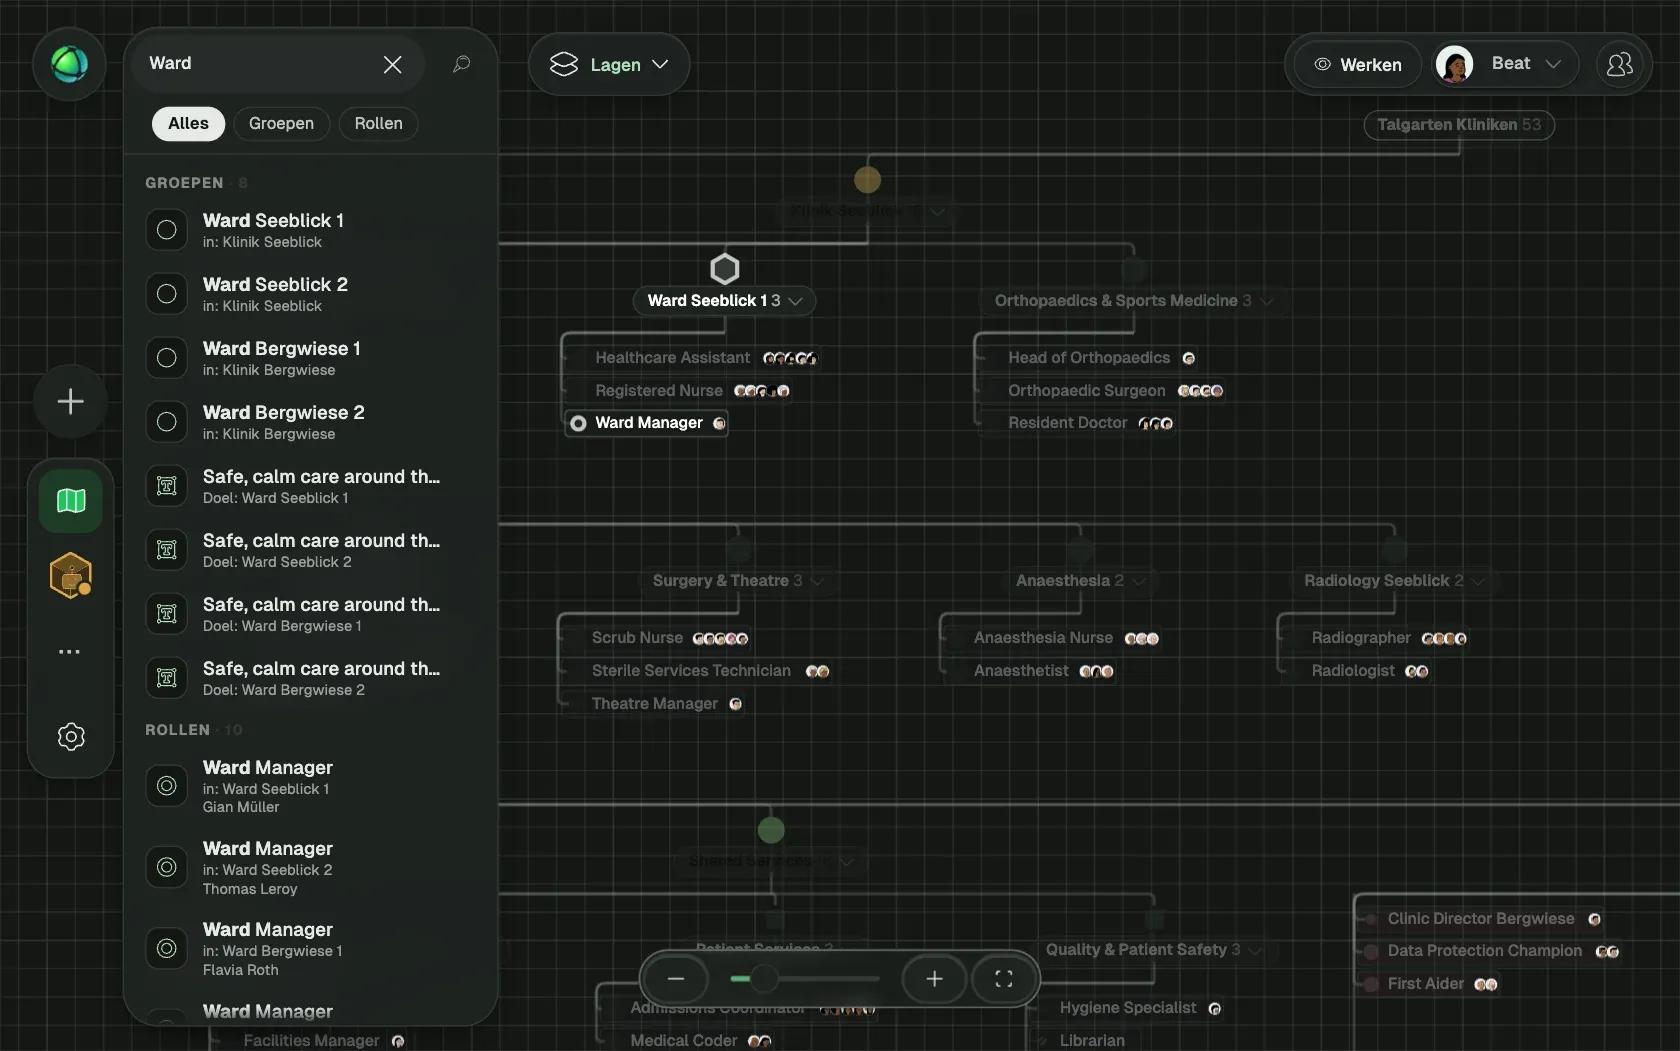The width and height of the screenshot is (1680, 1051).
Task: Select the Ward Manager role node on map
Action: tap(647, 423)
